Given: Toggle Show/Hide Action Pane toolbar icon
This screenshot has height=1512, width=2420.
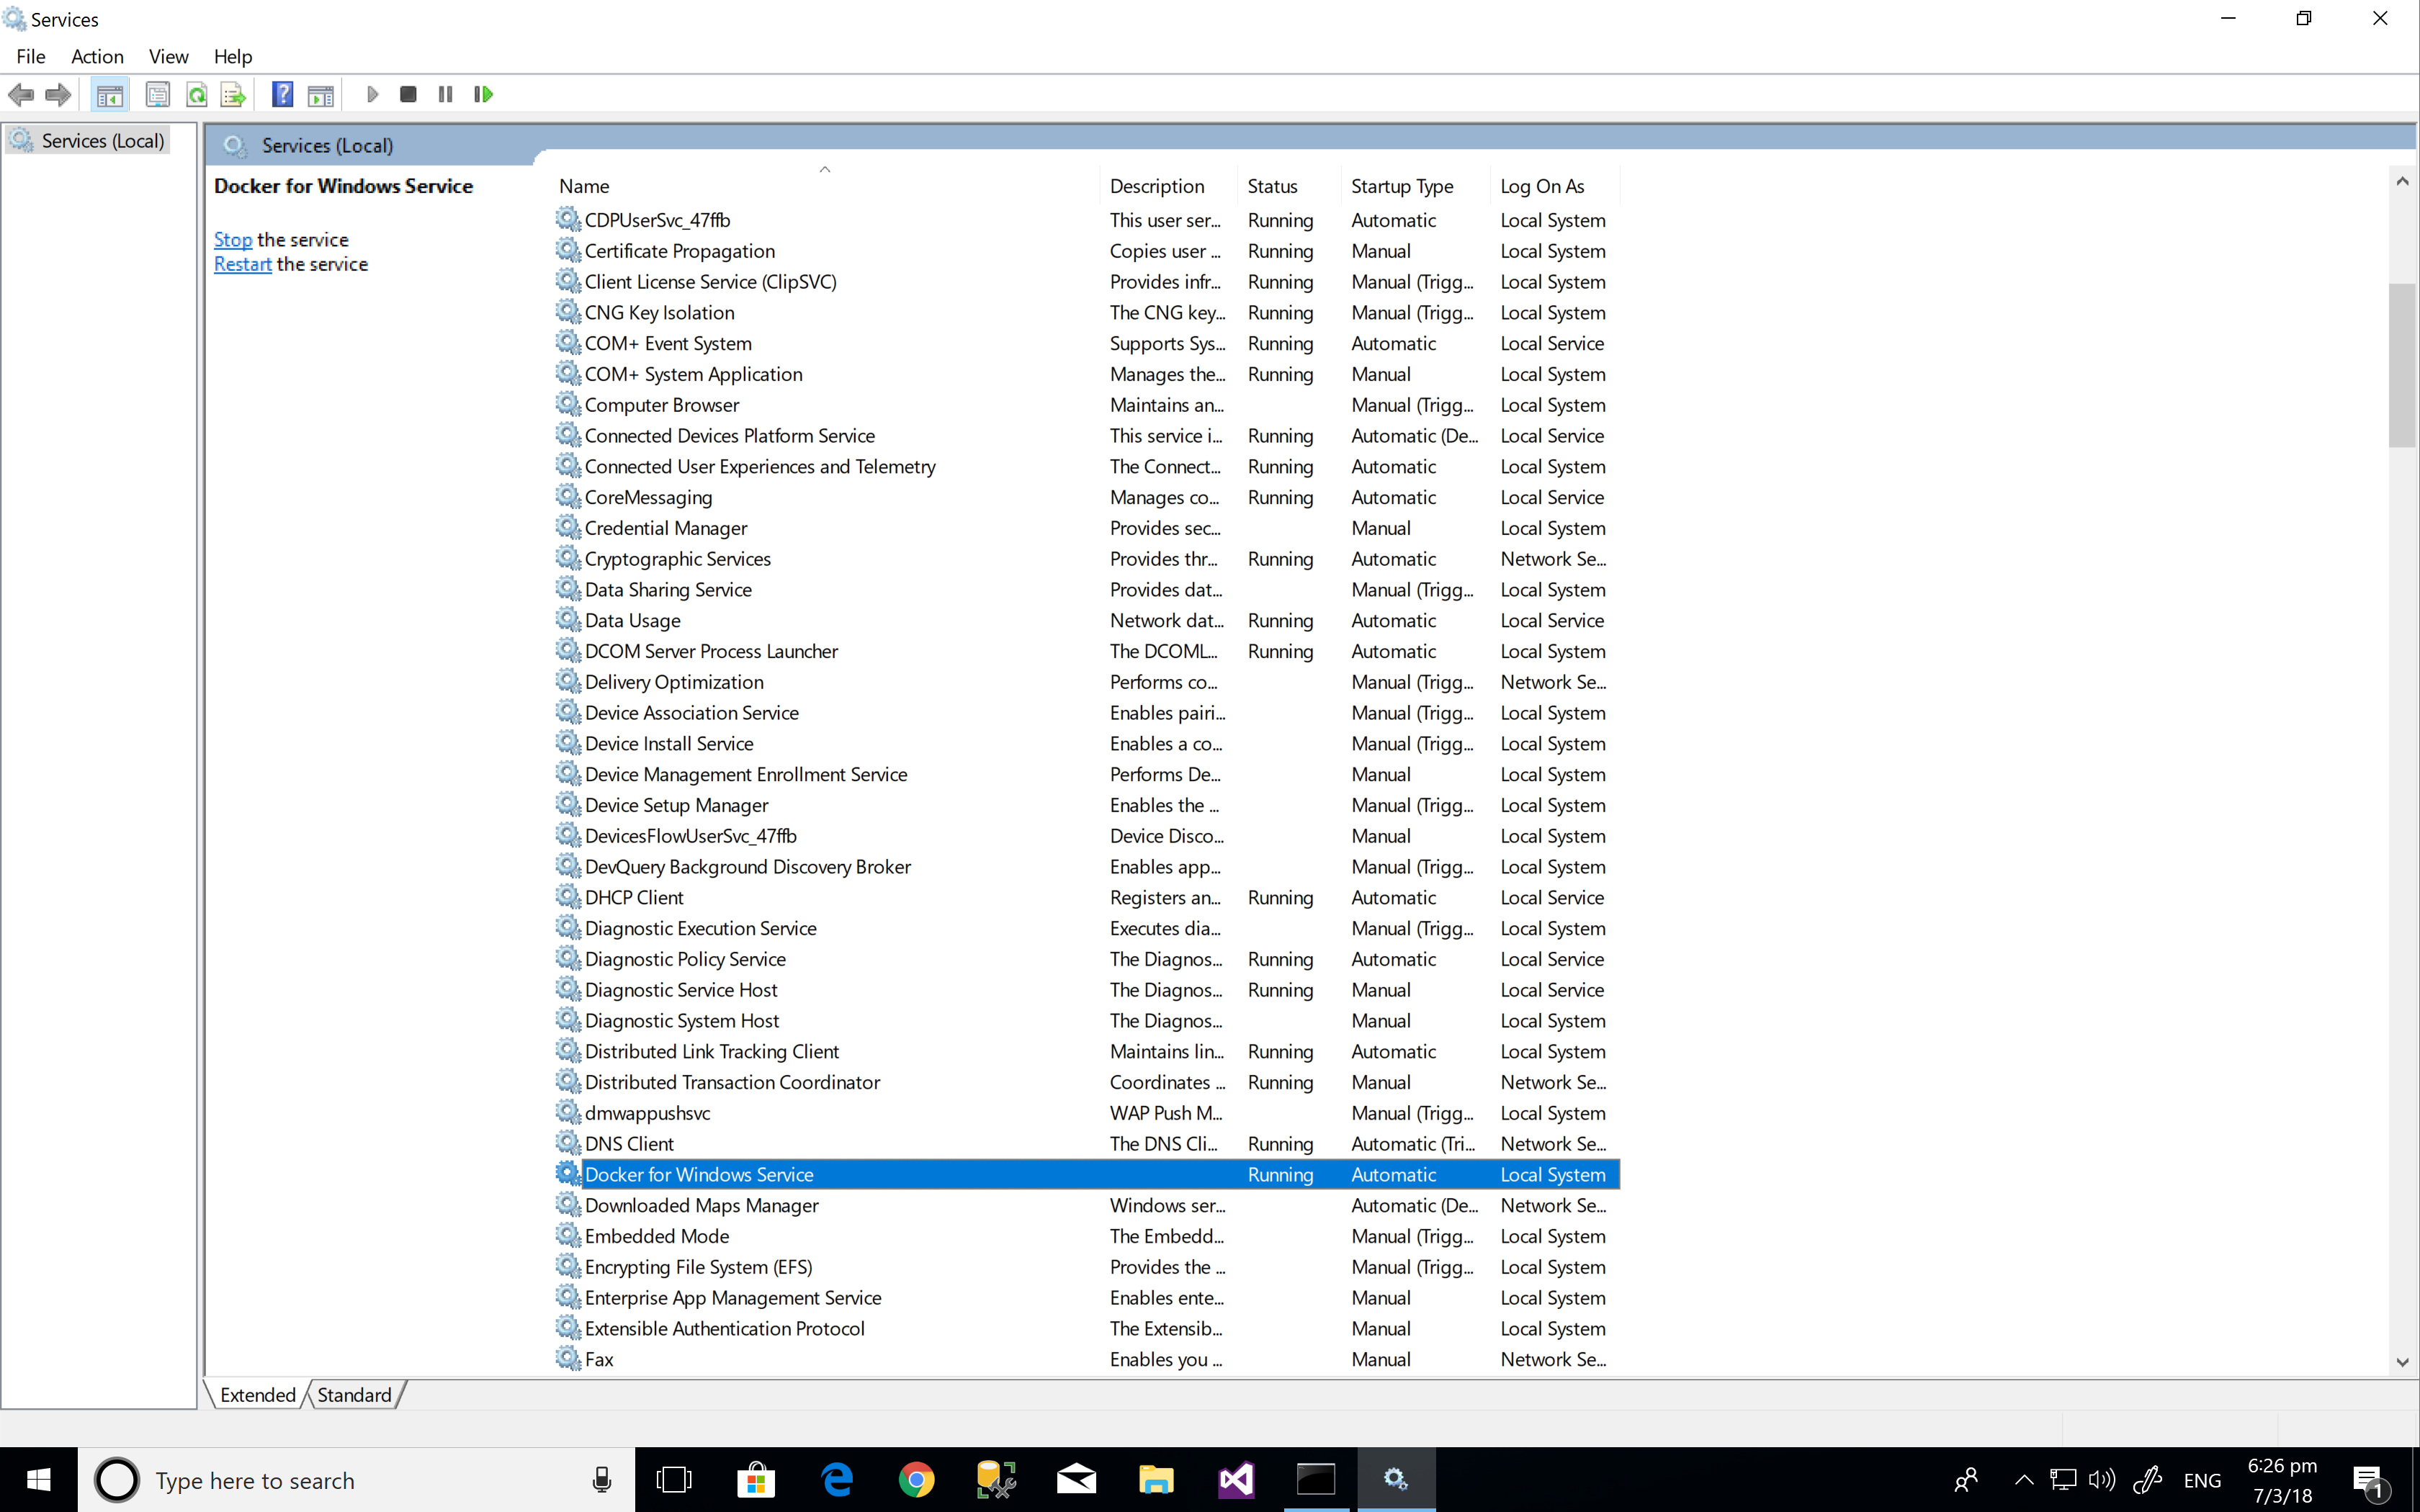Looking at the screenshot, I should tap(321, 95).
